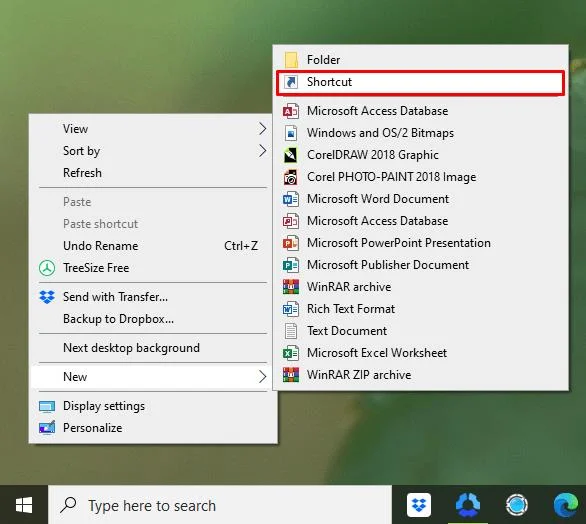Click the Dropbox icon in taskbar
The image size is (586, 524).
[419, 505]
